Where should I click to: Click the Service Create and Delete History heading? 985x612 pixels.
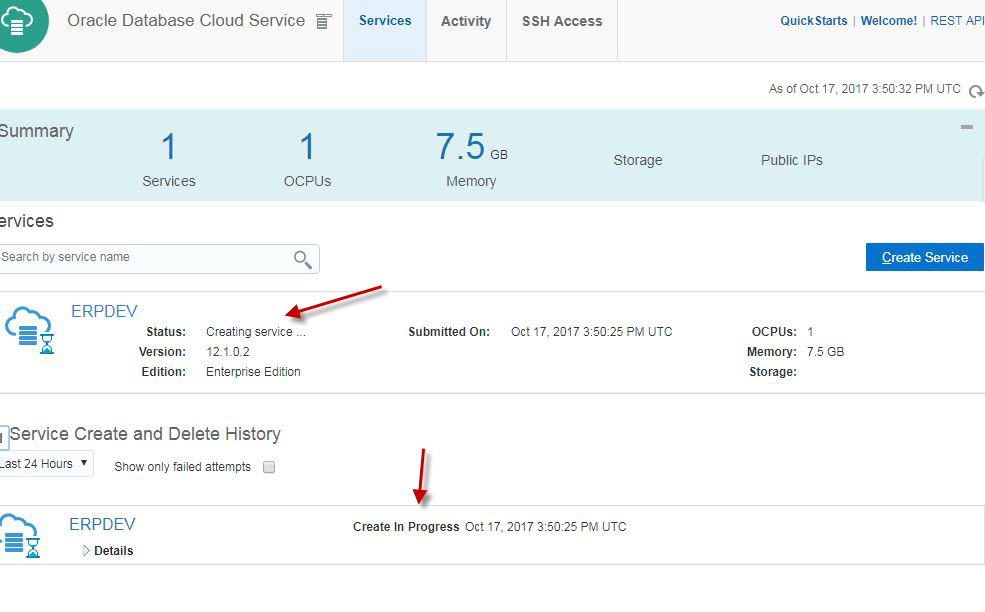point(145,434)
